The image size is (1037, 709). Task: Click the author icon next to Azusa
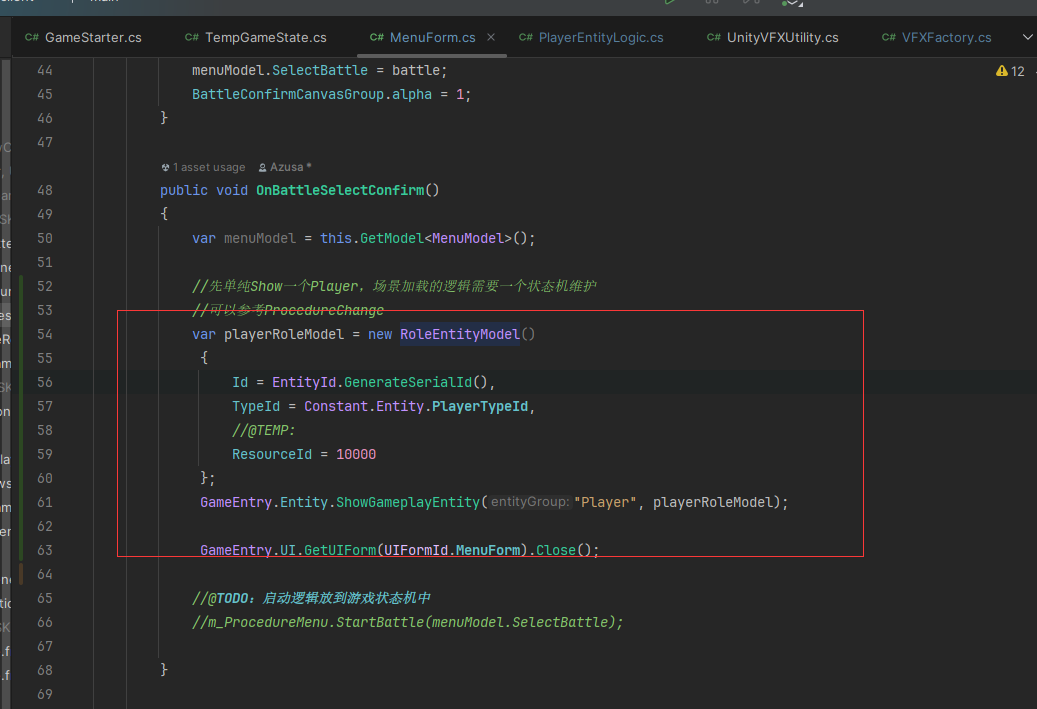262,168
